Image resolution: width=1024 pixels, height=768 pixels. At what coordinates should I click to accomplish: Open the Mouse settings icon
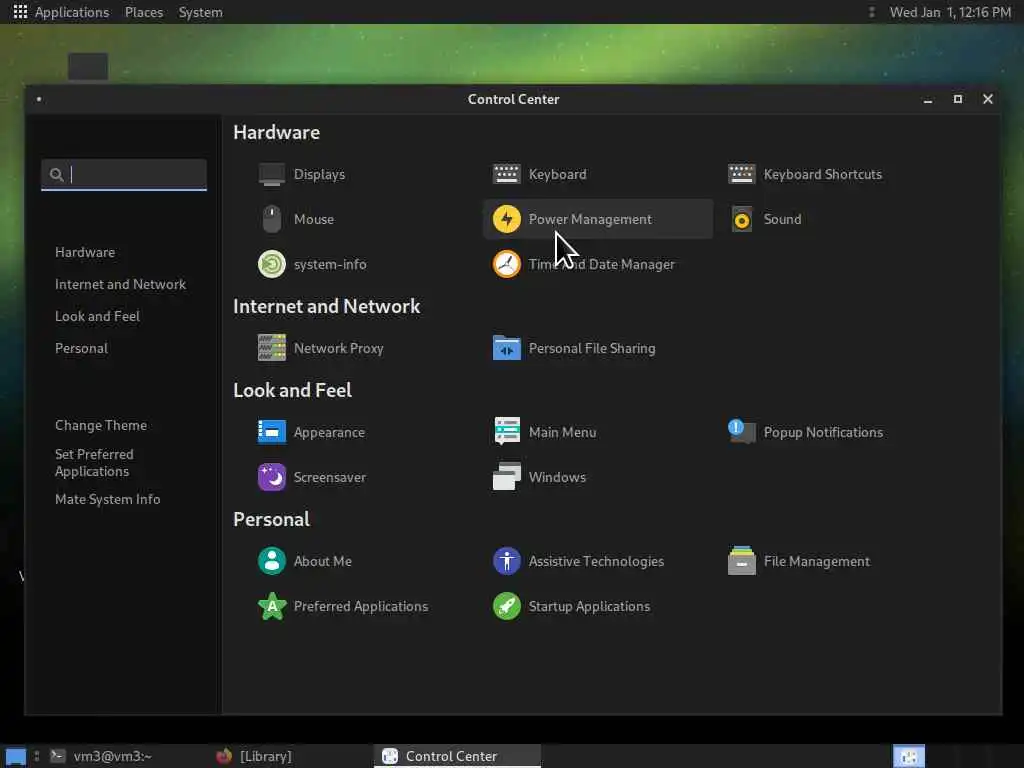272,219
